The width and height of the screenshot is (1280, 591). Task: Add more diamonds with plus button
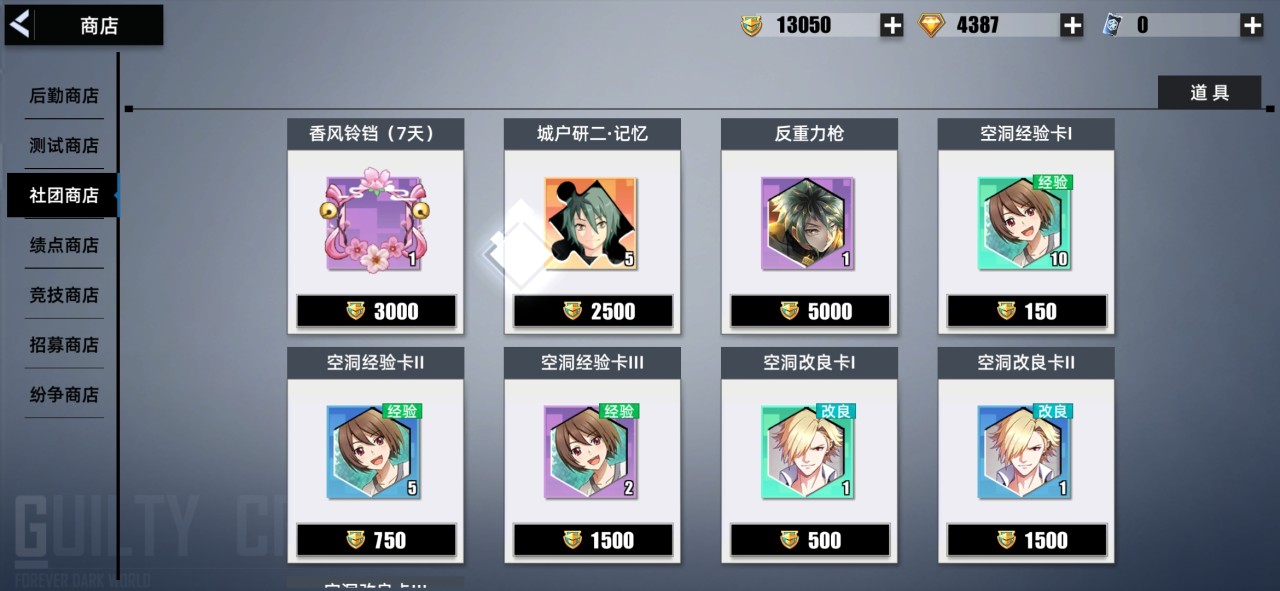(1071, 26)
